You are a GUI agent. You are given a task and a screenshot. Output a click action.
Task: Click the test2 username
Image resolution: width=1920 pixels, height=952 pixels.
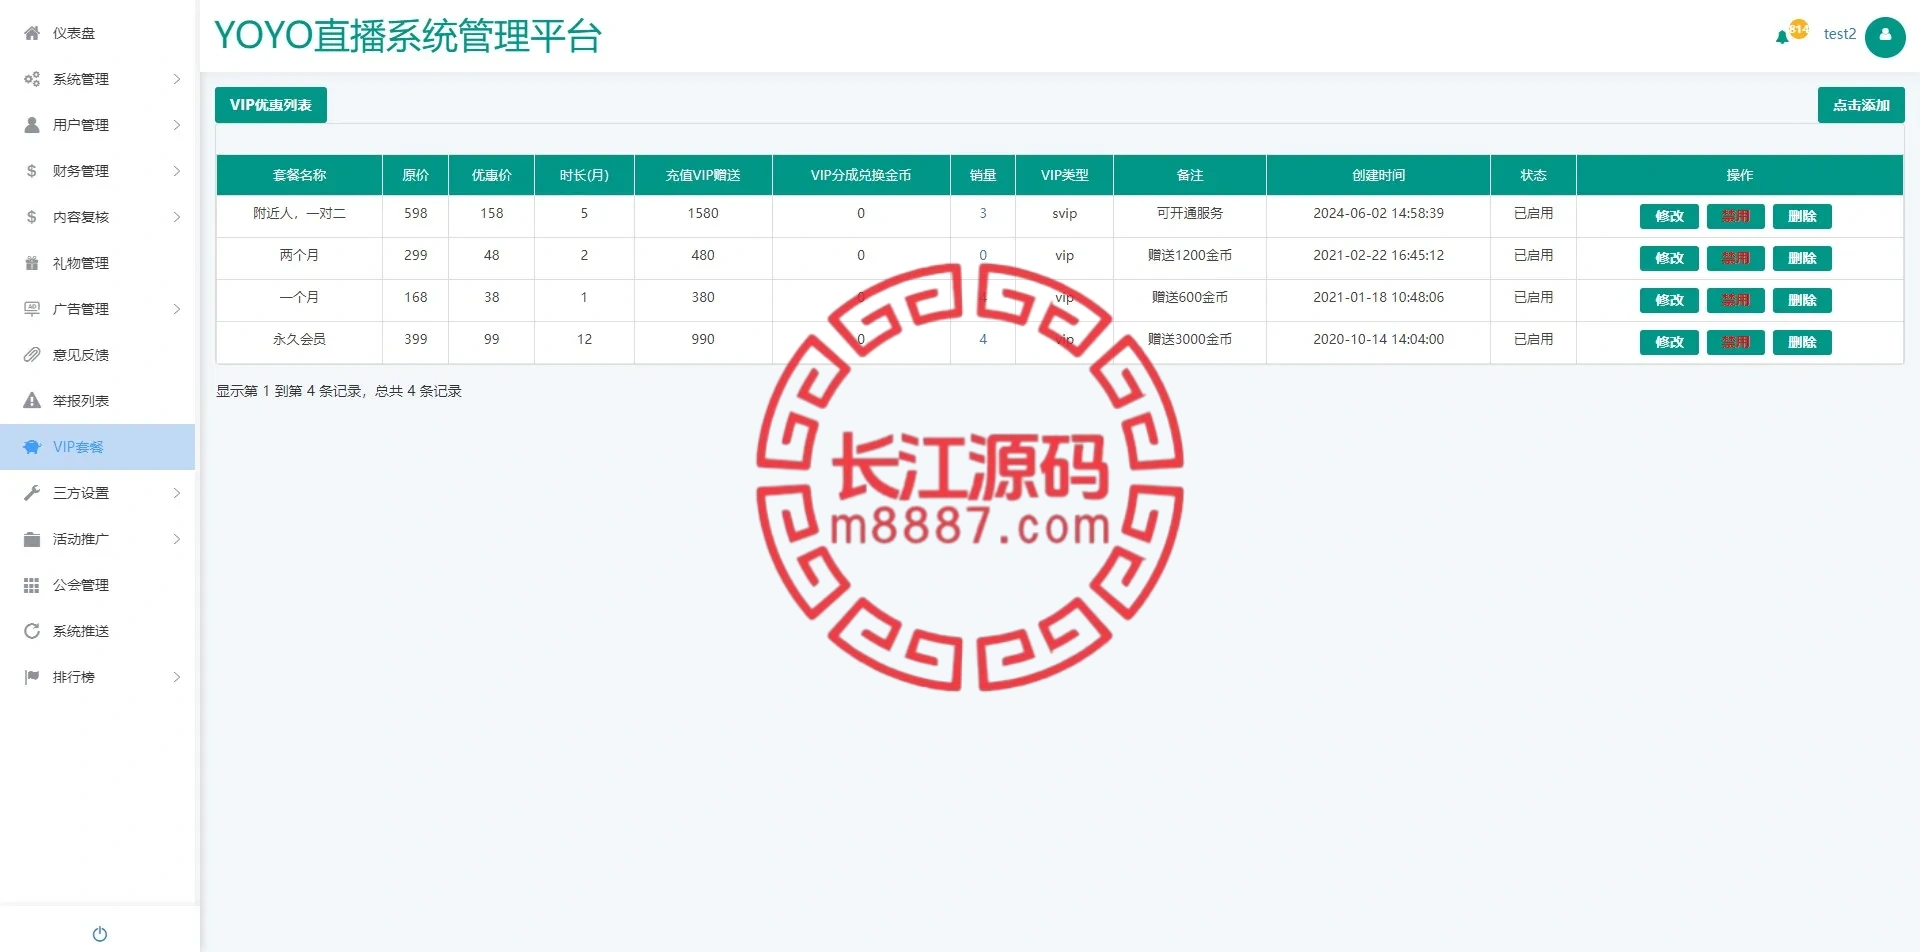pos(1840,34)
